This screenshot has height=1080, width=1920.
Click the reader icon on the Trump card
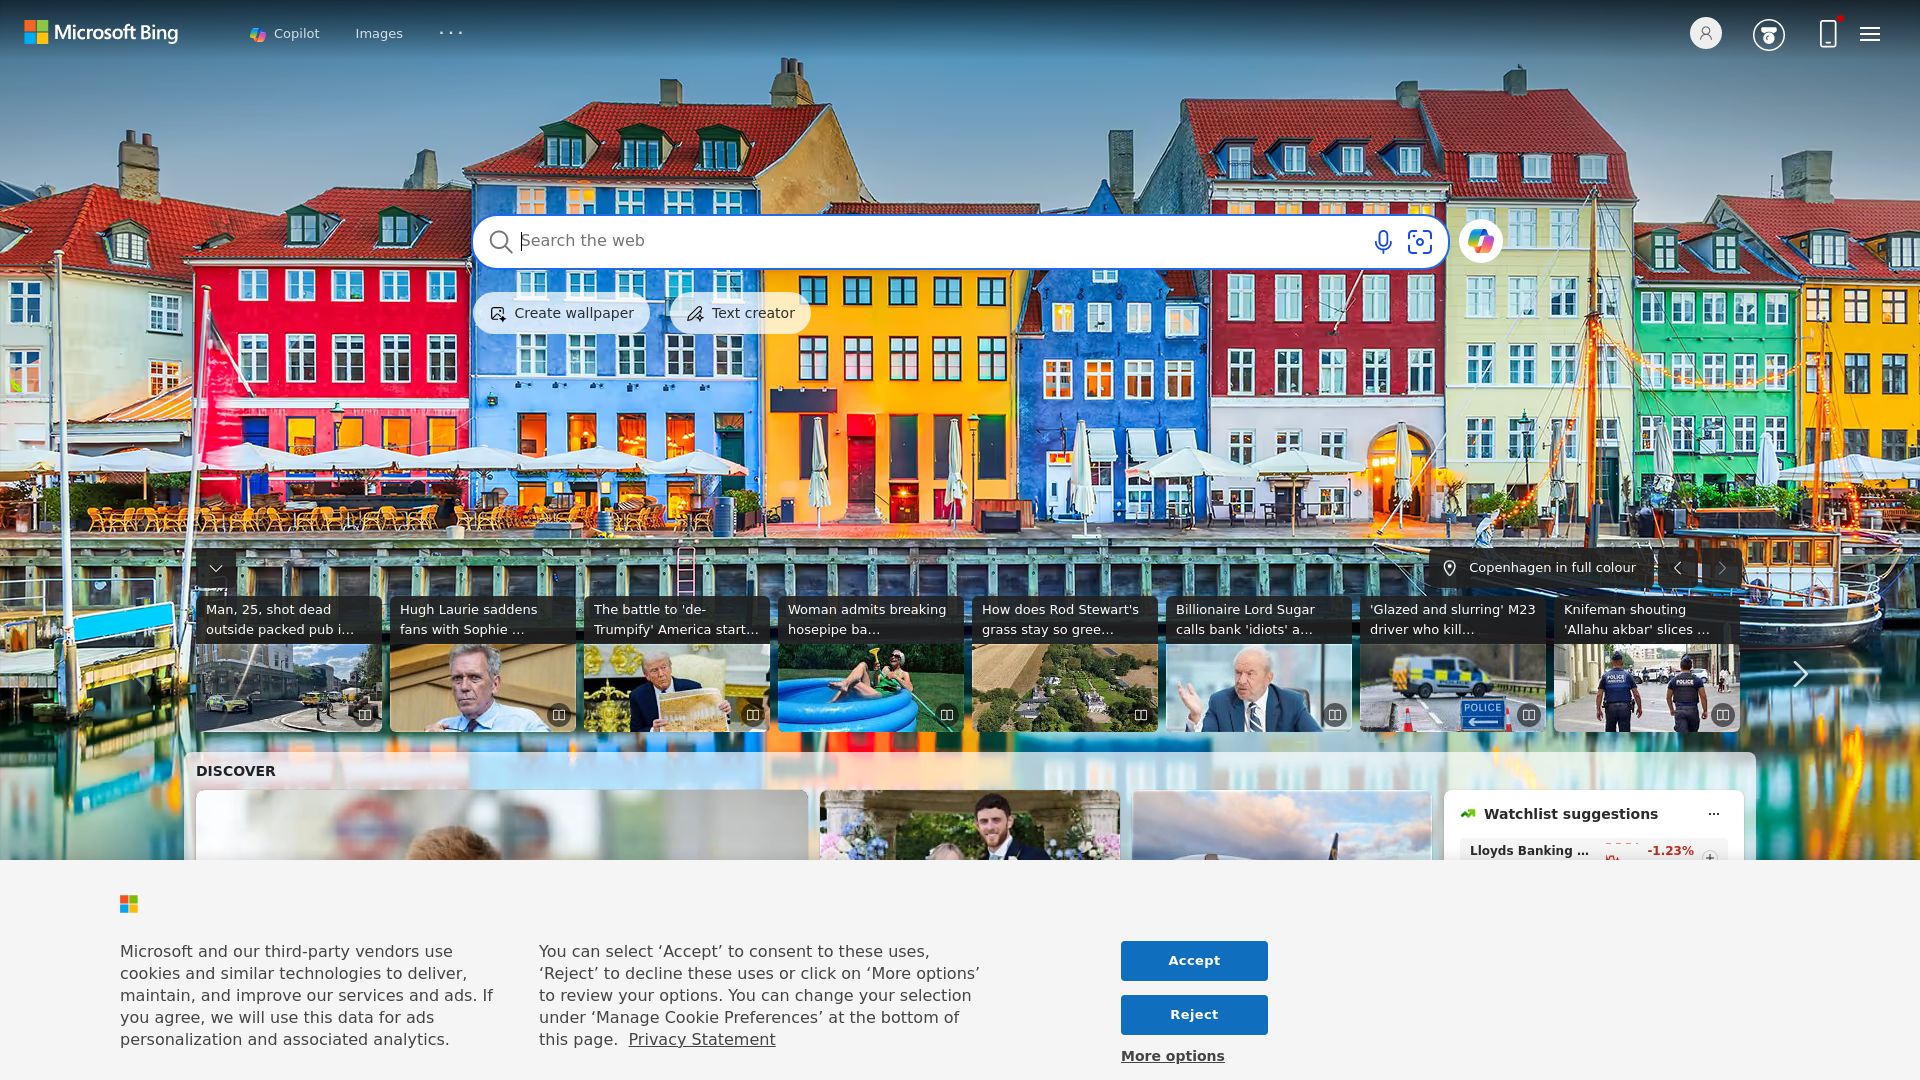click(x=753, y=715)
